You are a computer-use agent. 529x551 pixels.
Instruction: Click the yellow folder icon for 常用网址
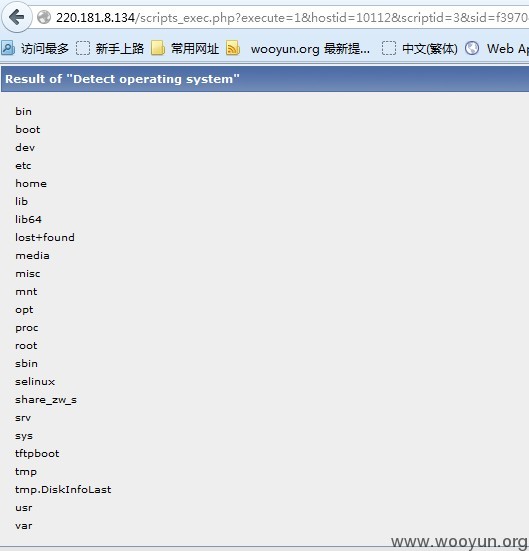click(158, 48)
